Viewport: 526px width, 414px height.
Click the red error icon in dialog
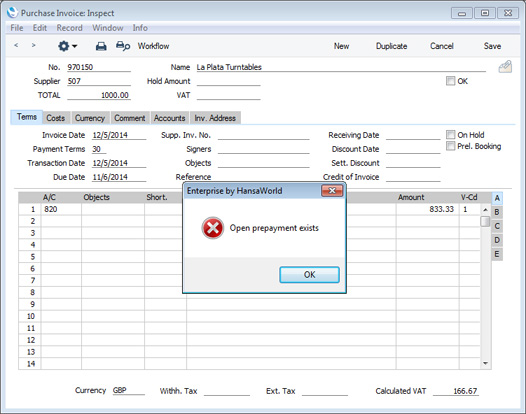click(213, 228)
